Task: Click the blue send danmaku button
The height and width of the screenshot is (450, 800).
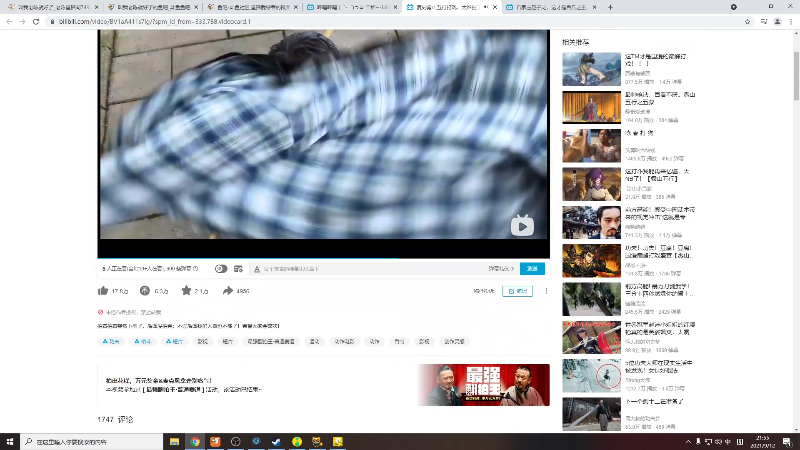Action: [x=532, y=269]
